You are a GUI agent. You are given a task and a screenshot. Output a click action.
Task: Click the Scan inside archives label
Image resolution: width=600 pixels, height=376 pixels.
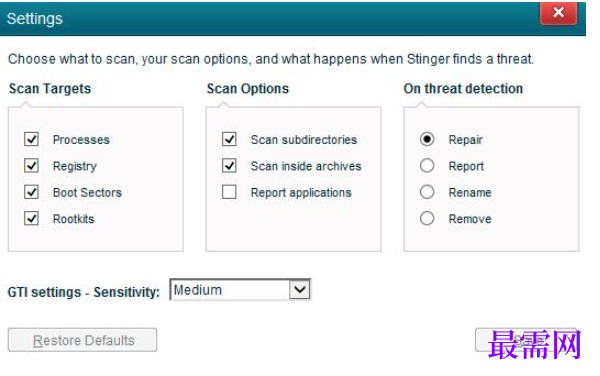pyautogui.click(x=306, y=166)
